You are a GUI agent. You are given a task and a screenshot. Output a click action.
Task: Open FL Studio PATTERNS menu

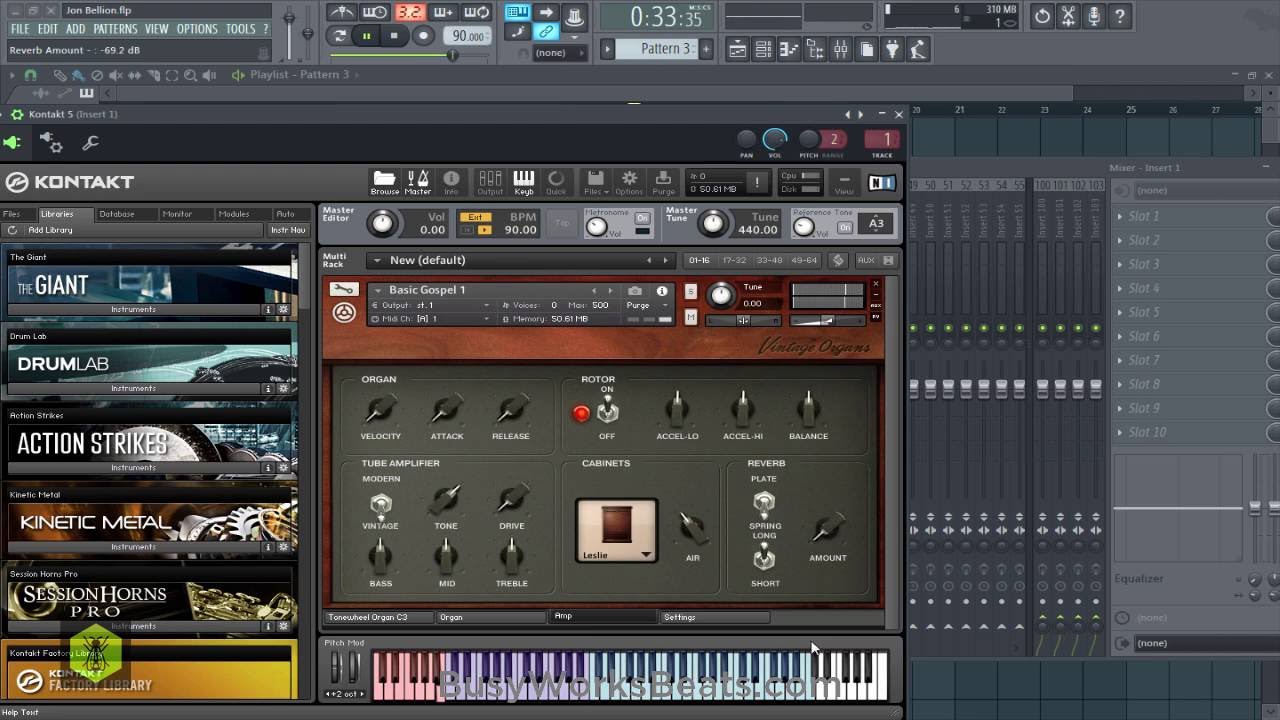[115, 29]
